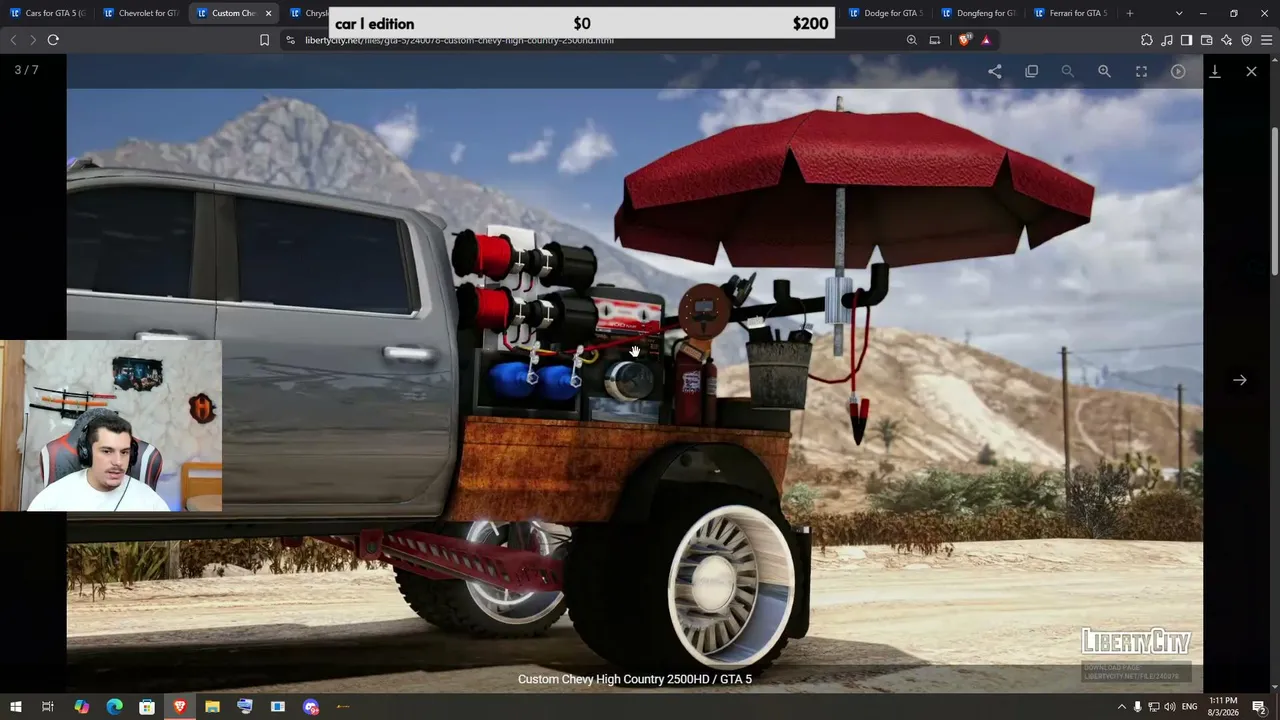Expand the tab search dropdown
The height and width of the screenshot is (720, 1280).
1179,13
